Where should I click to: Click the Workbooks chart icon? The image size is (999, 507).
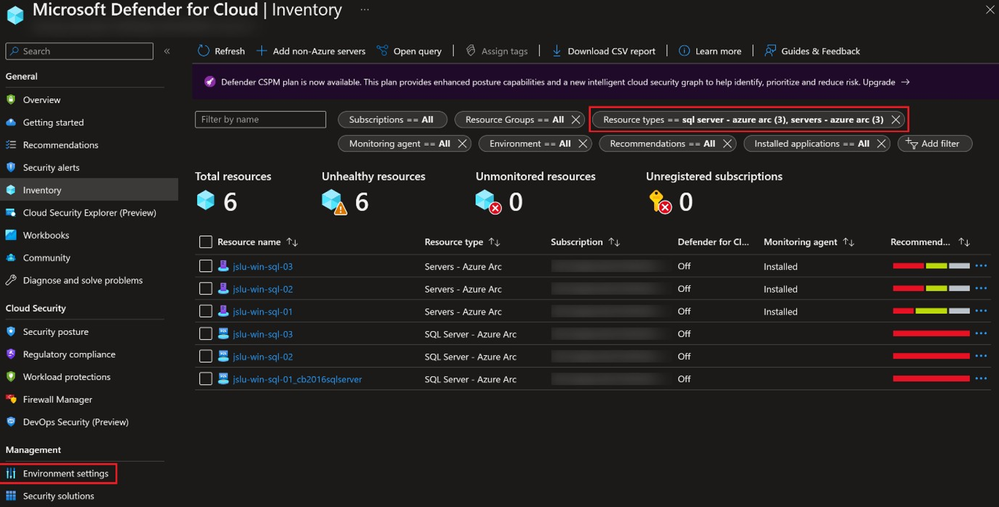click(x=11, y=235)
